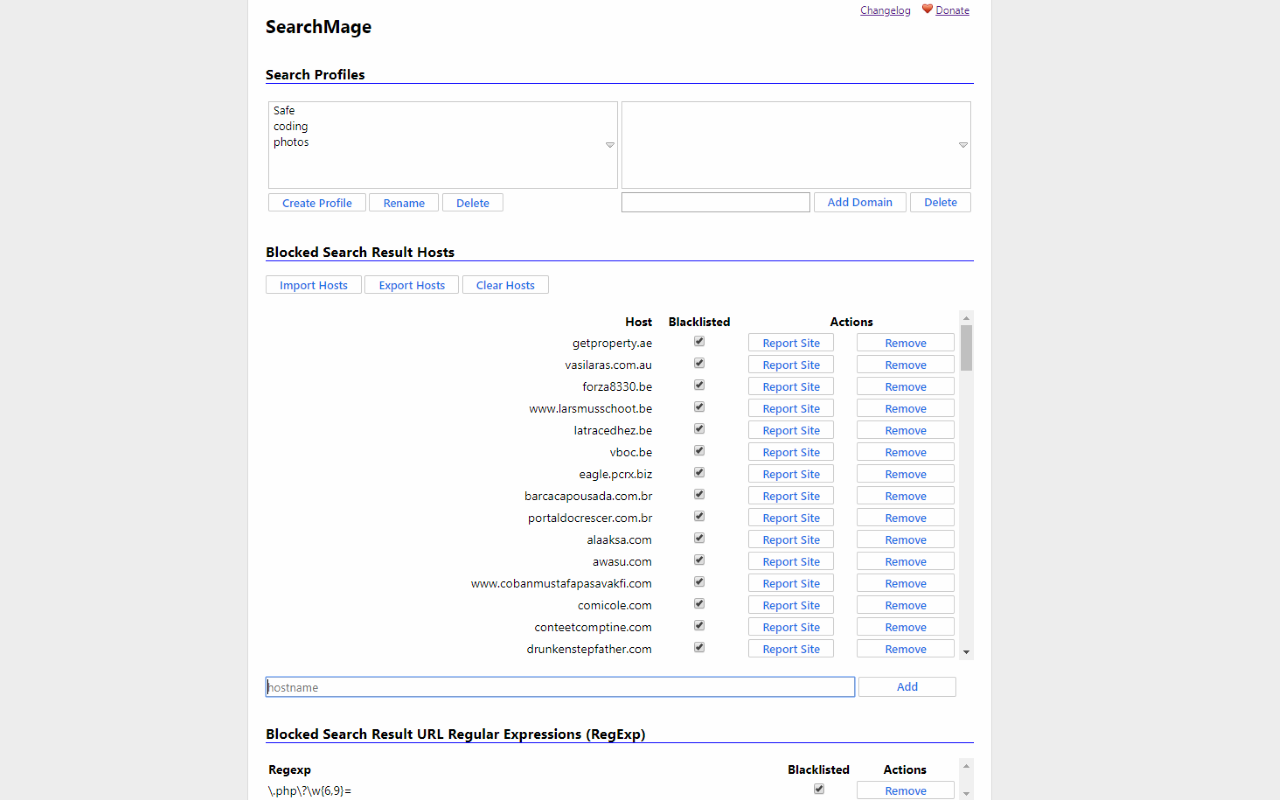1280x800 pixels.
Task: Open the Changelog link
Action: pos(885,9)
